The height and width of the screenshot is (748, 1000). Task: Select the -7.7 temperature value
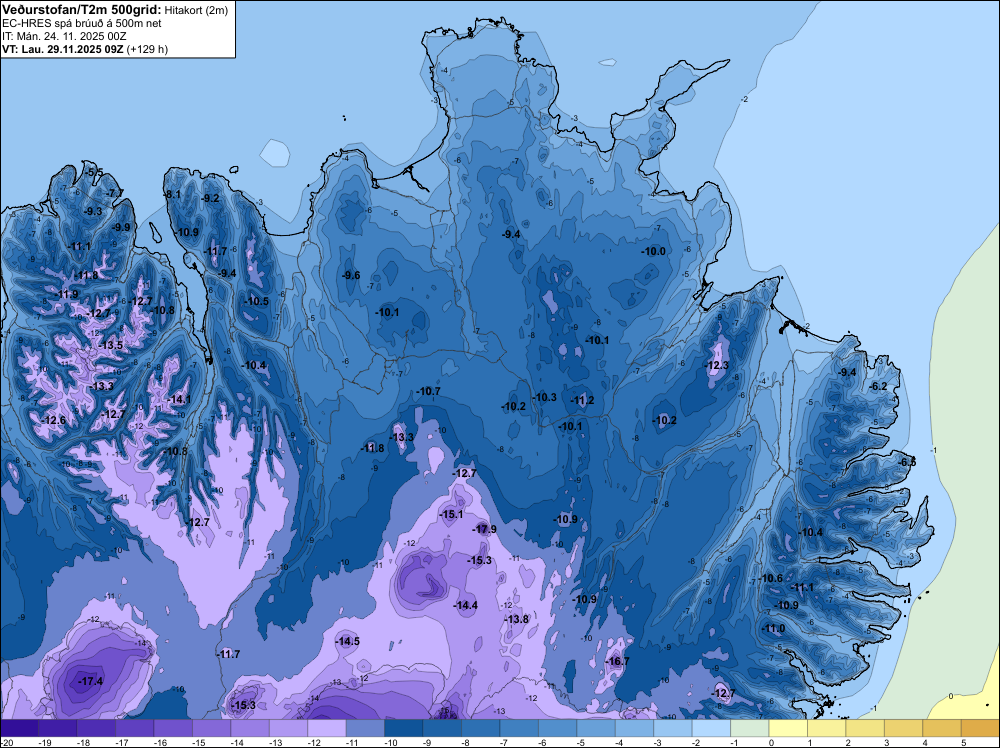(115, 193)
